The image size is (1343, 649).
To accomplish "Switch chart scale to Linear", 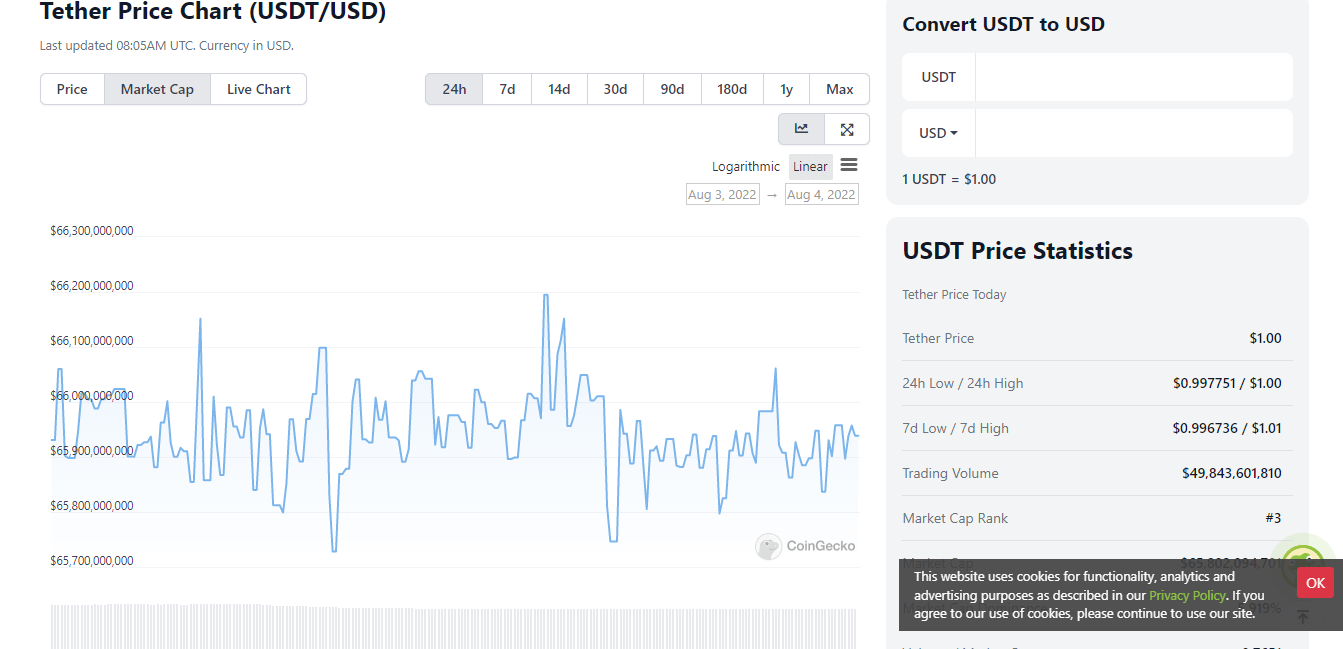I will 810,167.
